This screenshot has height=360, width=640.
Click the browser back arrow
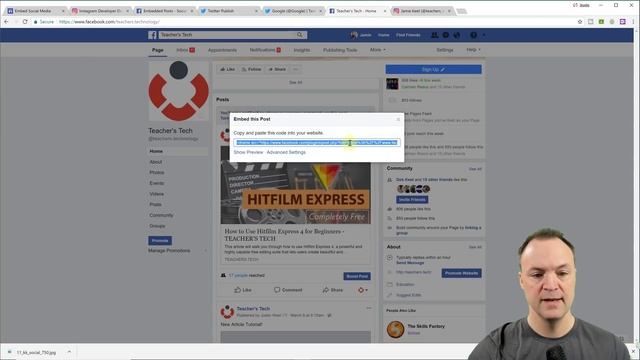6,22
